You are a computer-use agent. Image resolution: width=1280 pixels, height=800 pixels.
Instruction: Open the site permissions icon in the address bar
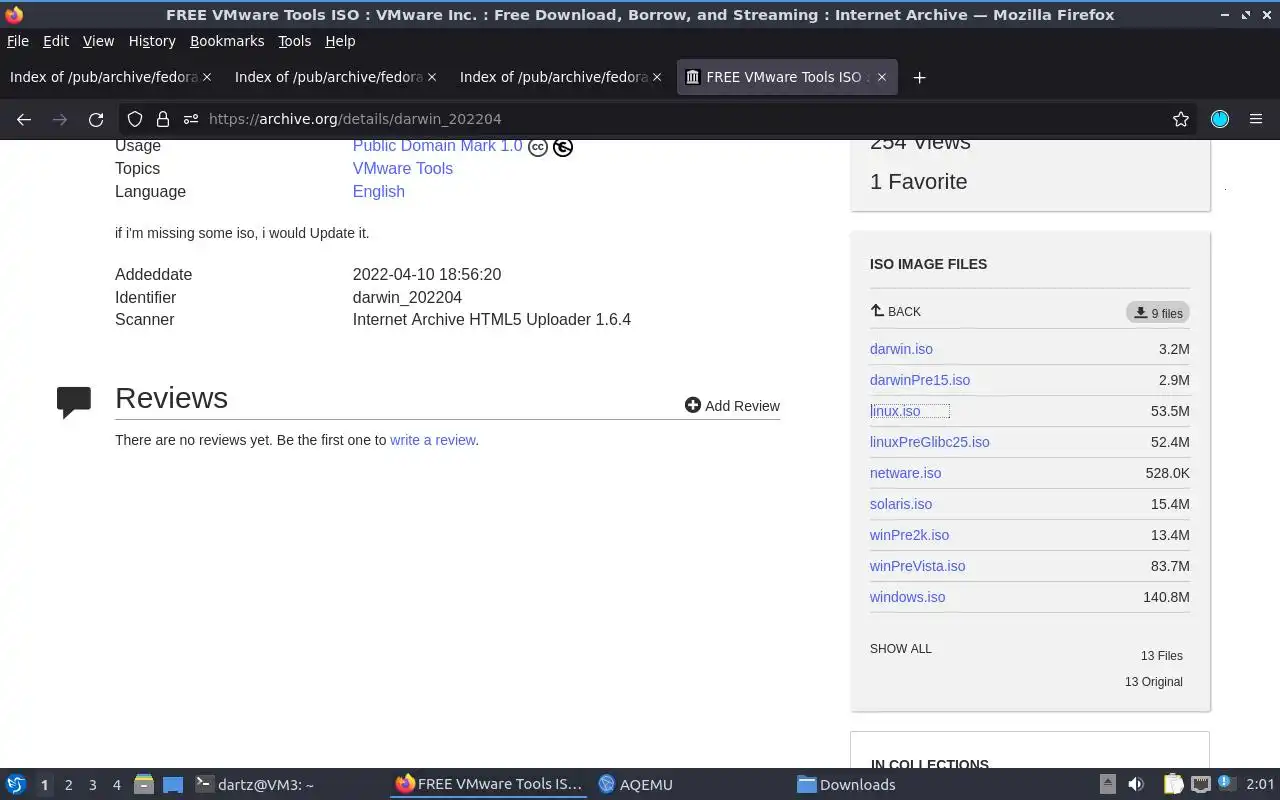pyautogui.click(x=190, y=119)
